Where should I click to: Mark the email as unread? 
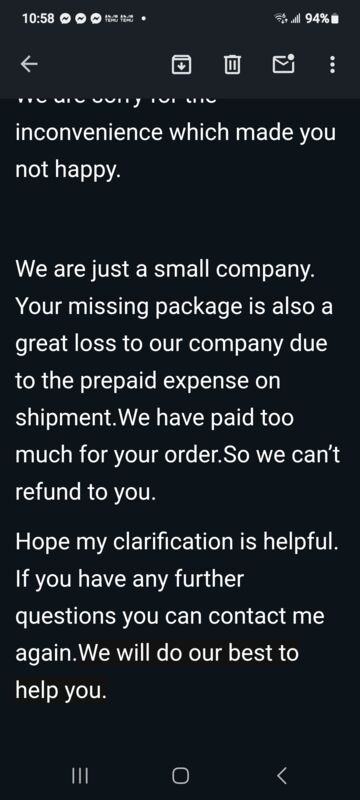click(x=284, y=64)
